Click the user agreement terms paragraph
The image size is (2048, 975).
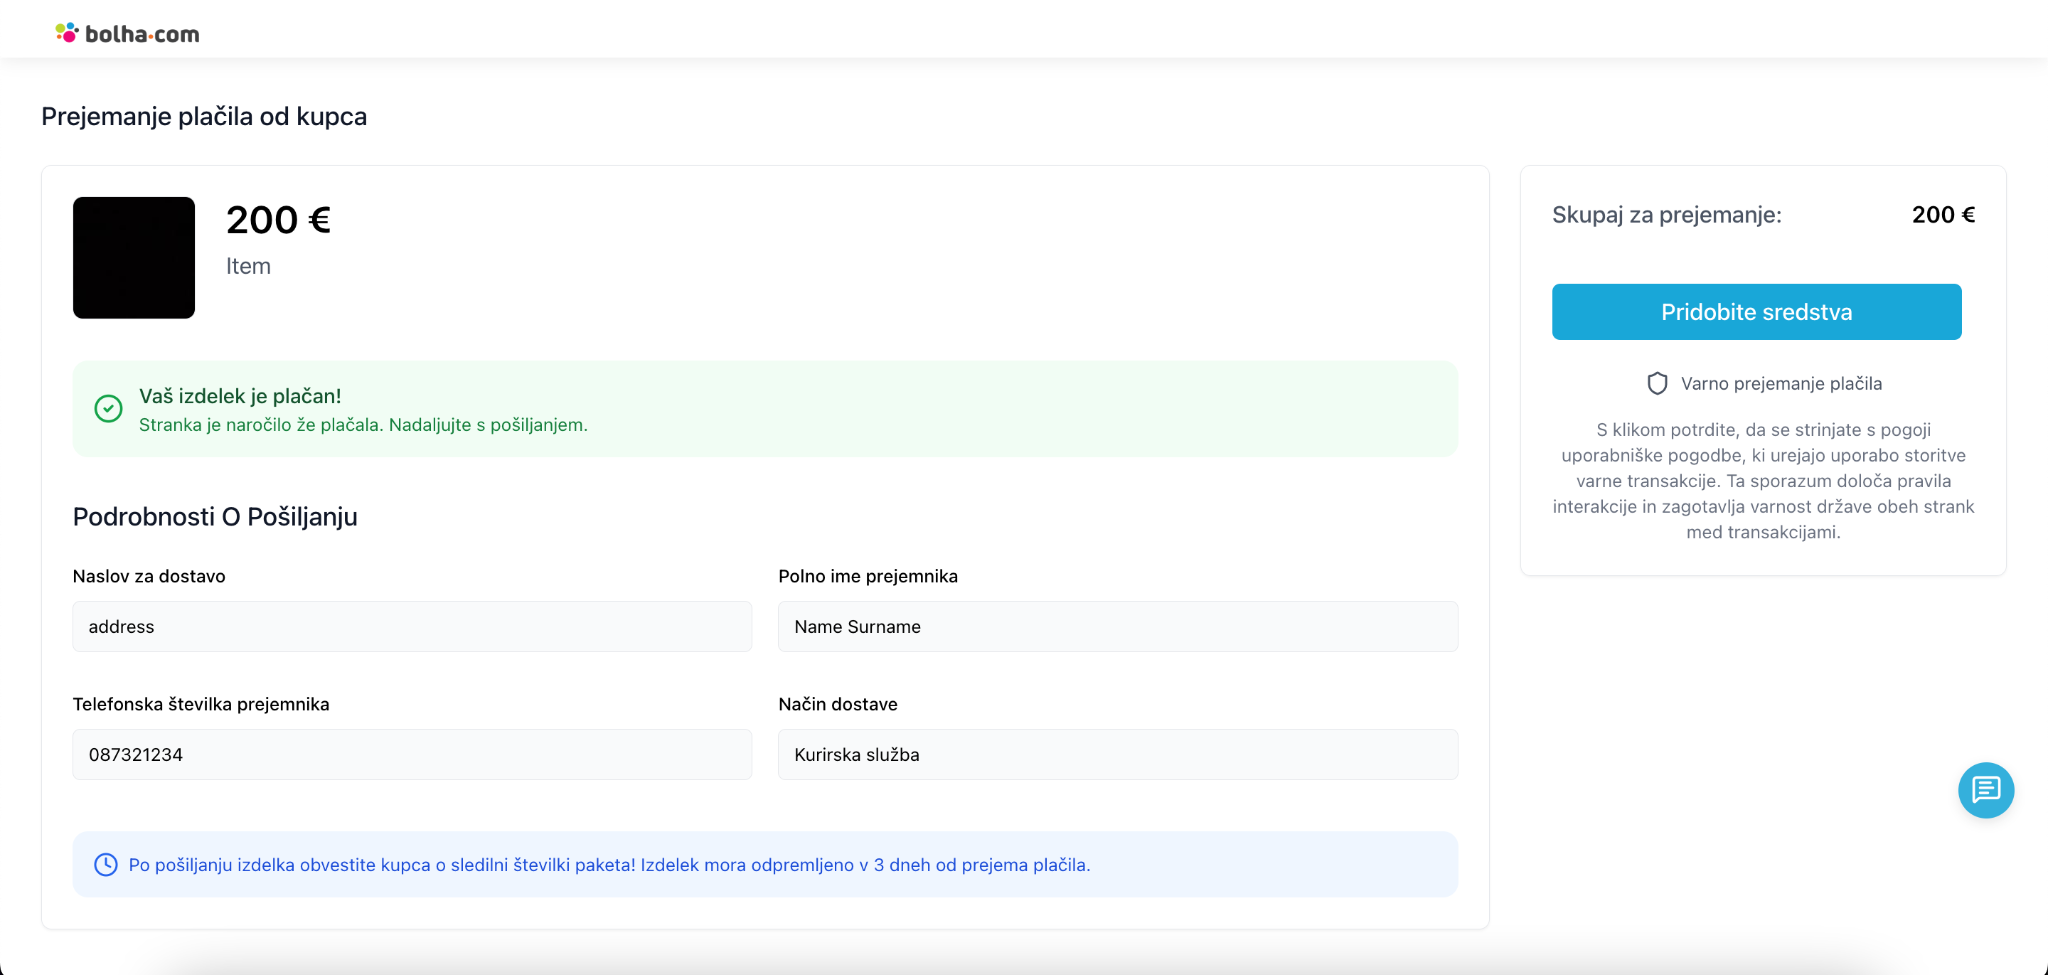pyautogui.click(x=1763, y=481)
